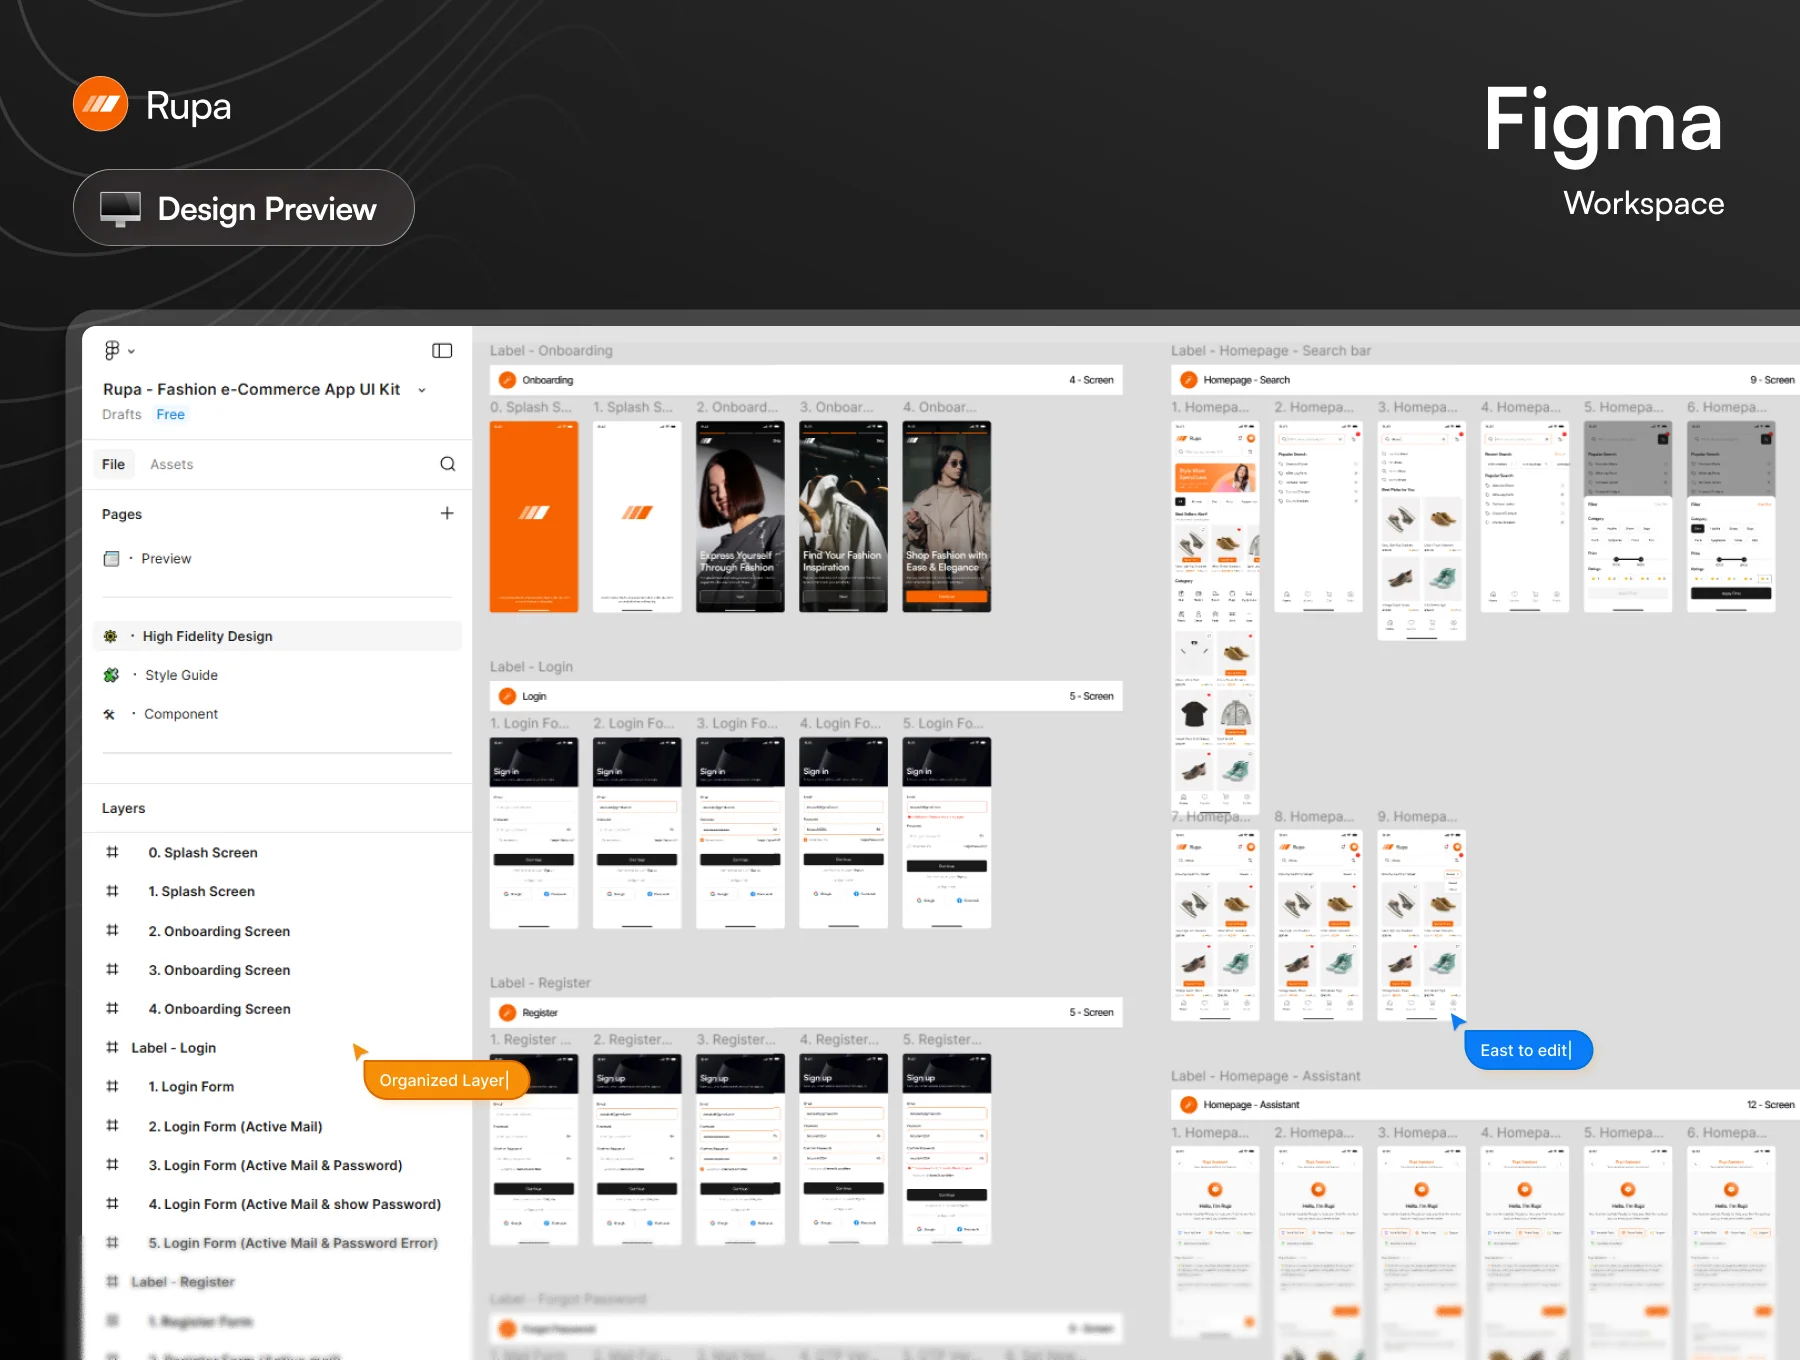The height and width of the screenshot is (1360, 1800).
Task: Expand the file name dropdown chevron
Action: click(x=422, y=390)
